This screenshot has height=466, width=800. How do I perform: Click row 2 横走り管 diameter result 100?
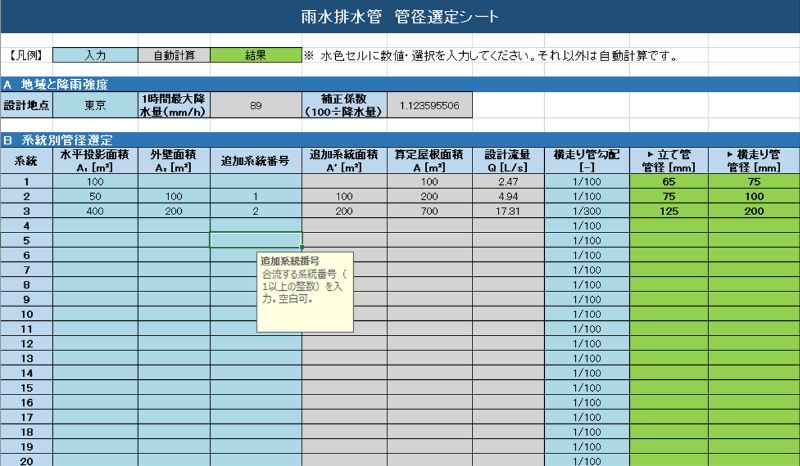[x=754, y=197]
